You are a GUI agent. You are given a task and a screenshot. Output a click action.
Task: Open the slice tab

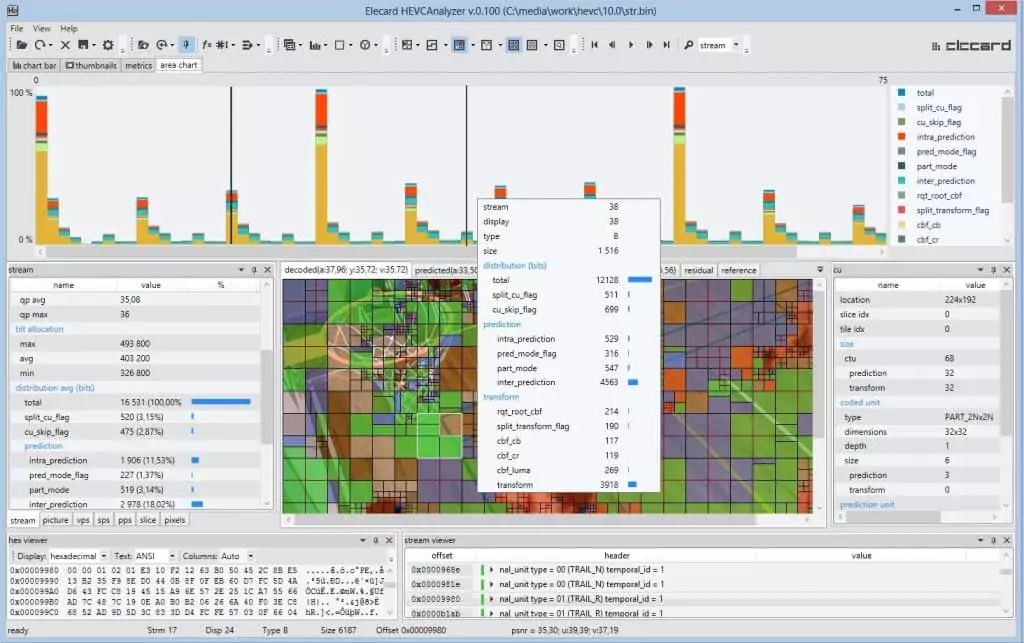(x=148, y=520)
